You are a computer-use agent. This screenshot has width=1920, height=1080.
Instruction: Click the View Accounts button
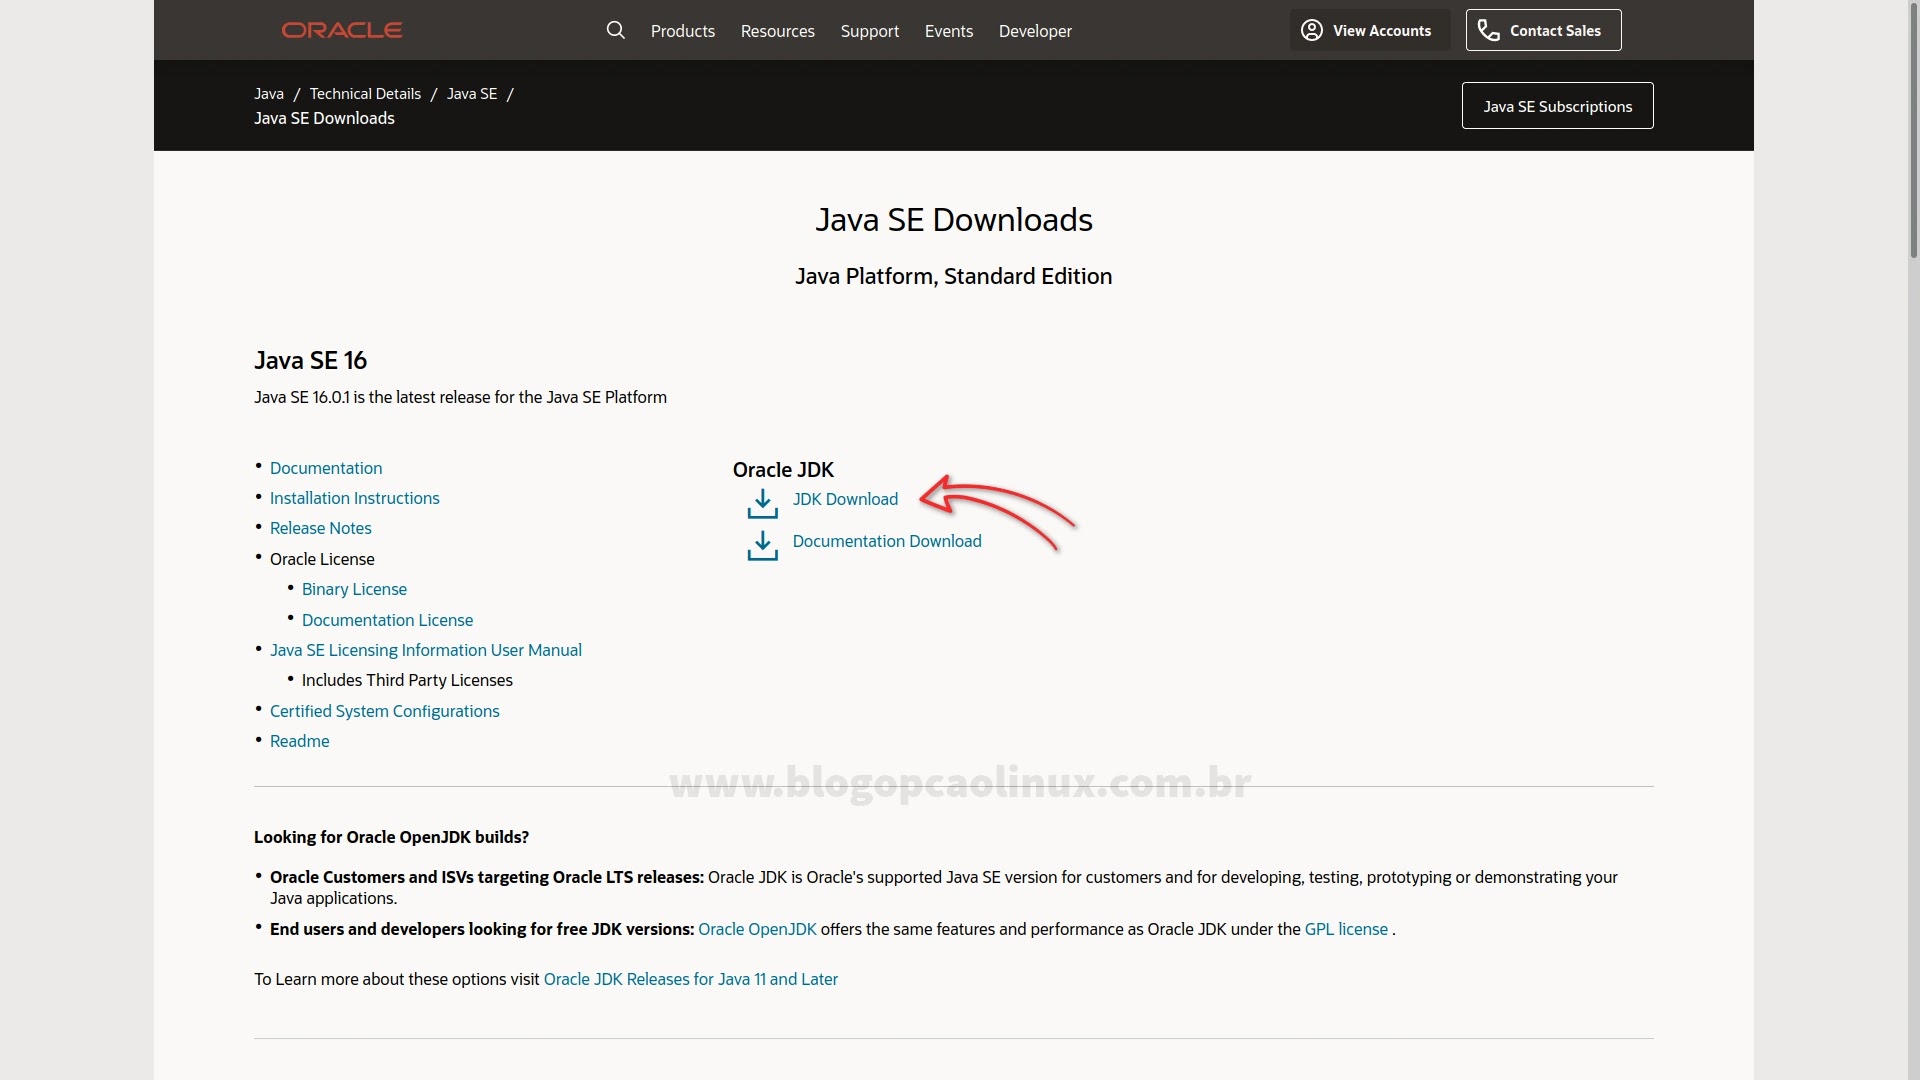[1370, 30]
